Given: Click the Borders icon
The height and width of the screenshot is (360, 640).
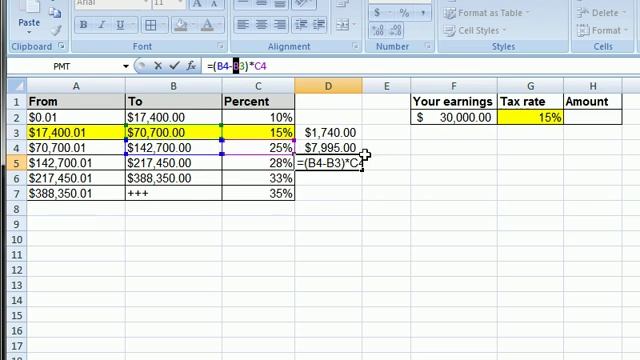Looking at the screenshot, I should point(151,25).
